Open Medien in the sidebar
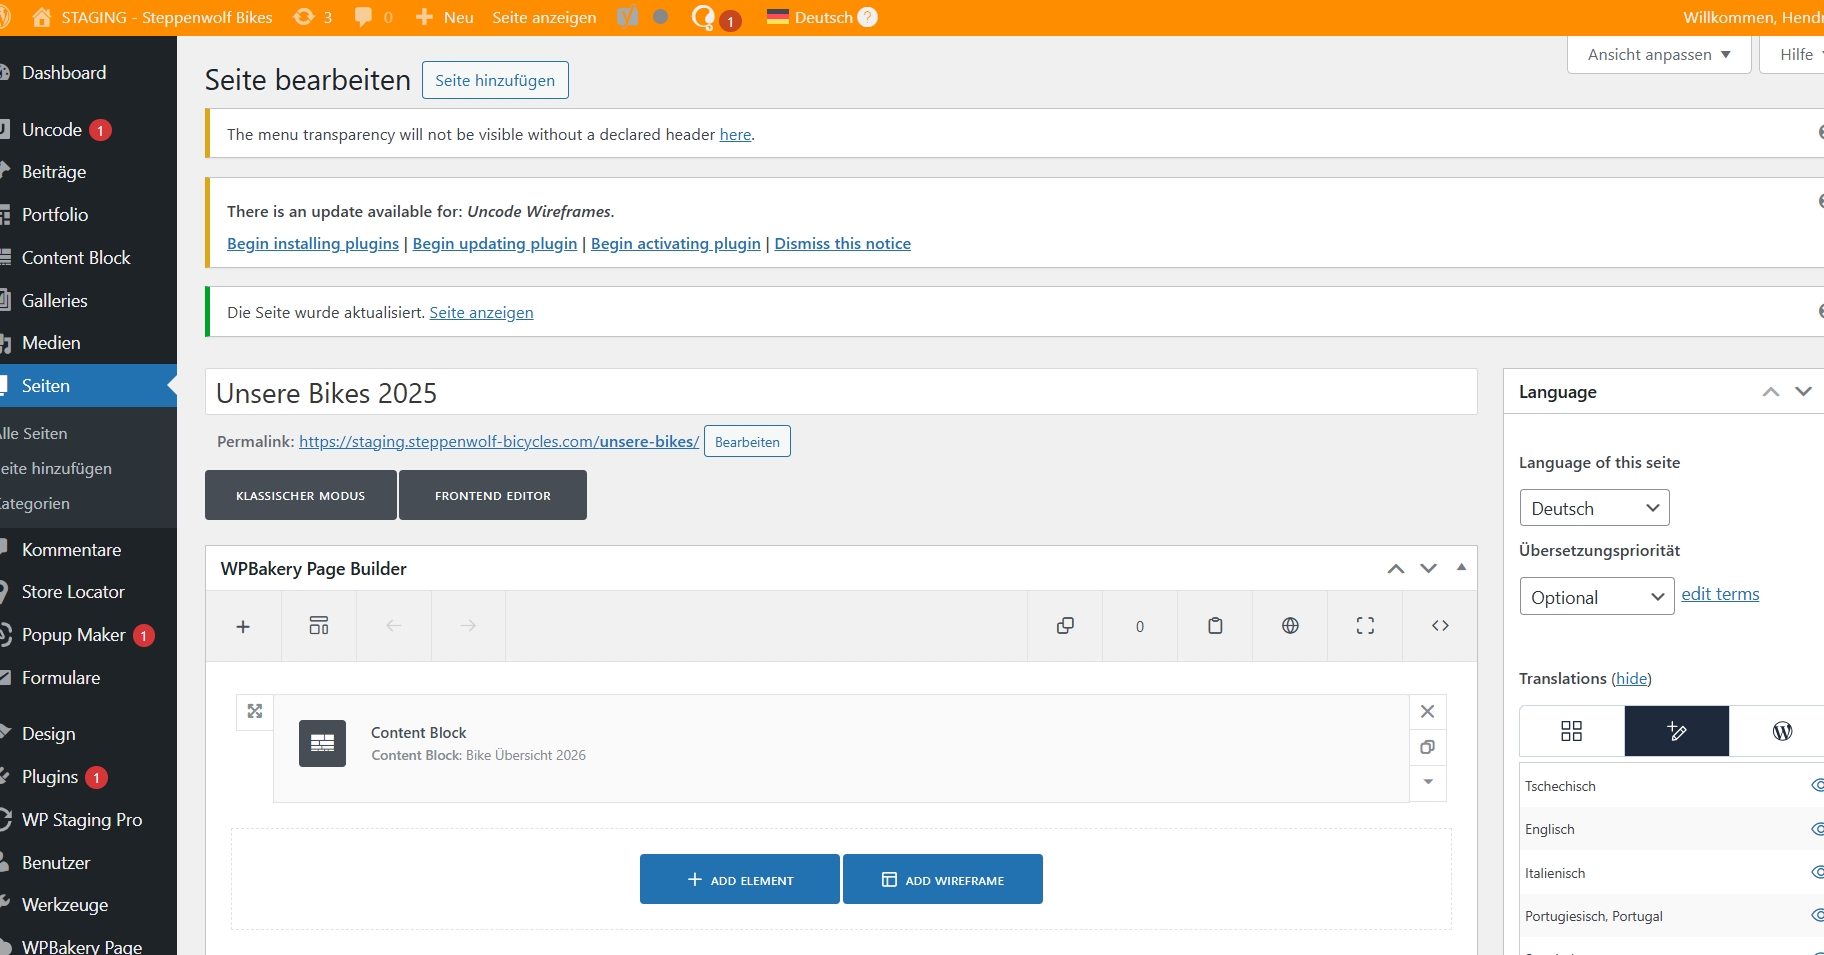This screenshot has height=955, width=1824. (51, 343)
